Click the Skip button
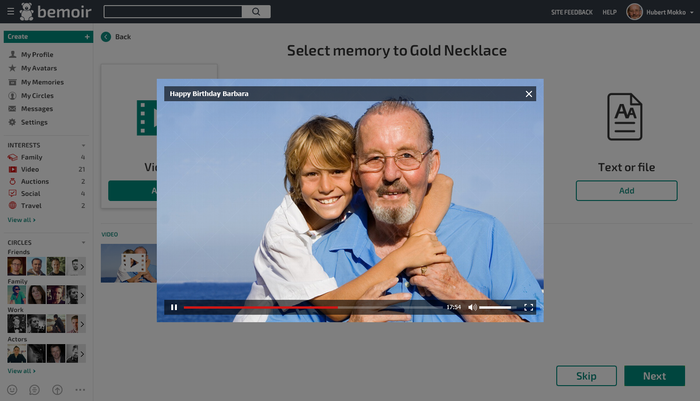Screen dimensions: 700x401 pyautogui.click(x=586, y=376)
